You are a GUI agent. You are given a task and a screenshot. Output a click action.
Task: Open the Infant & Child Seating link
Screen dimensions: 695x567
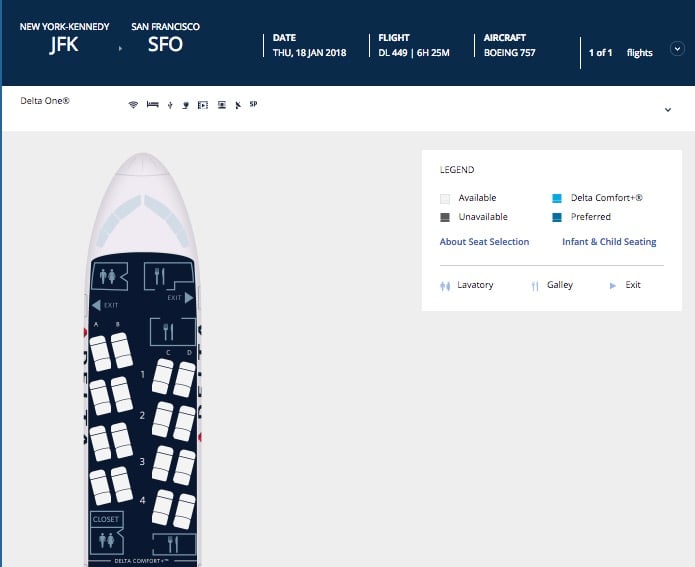coord(609,242)
